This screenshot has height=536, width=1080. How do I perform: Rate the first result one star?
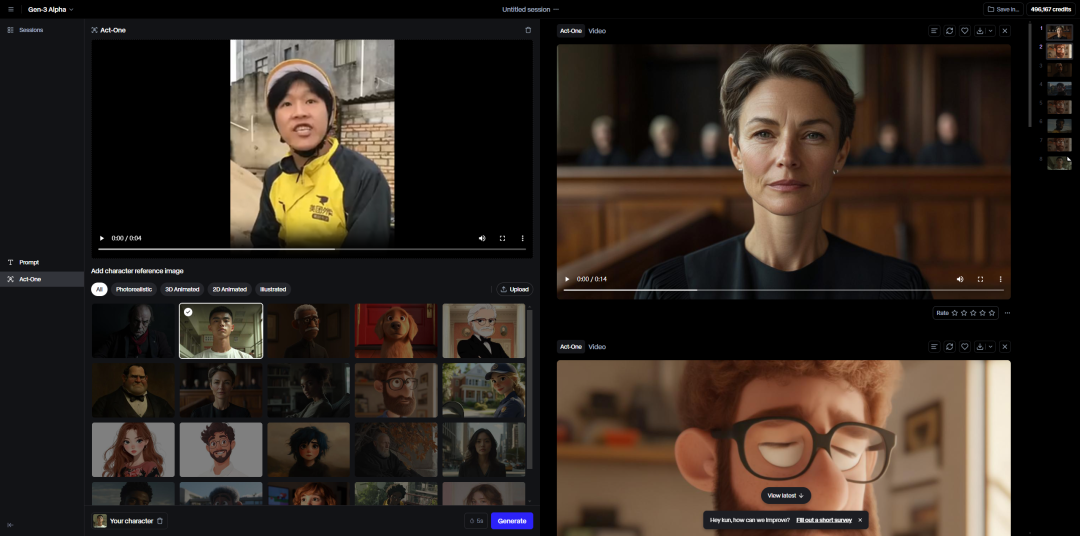point(955,313)
